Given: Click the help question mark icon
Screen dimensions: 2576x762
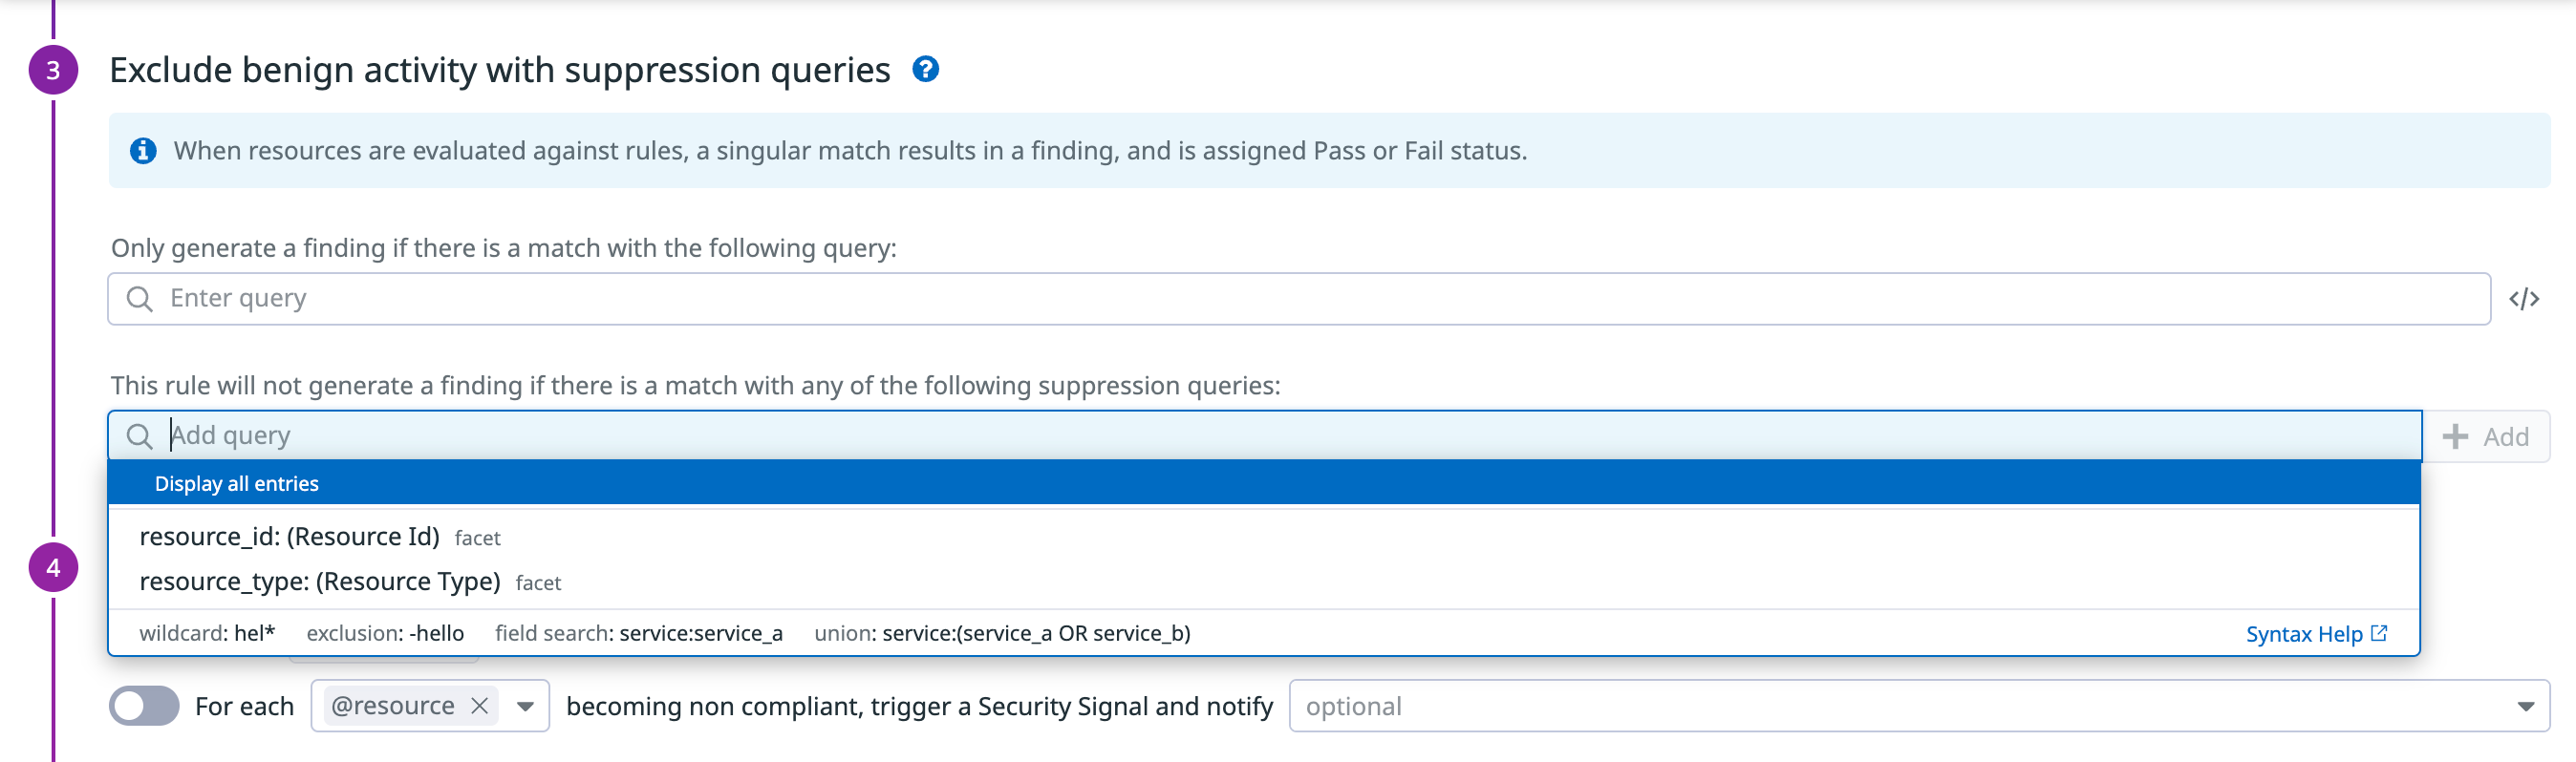Looking at the screenshot, I should coord(925,69).
